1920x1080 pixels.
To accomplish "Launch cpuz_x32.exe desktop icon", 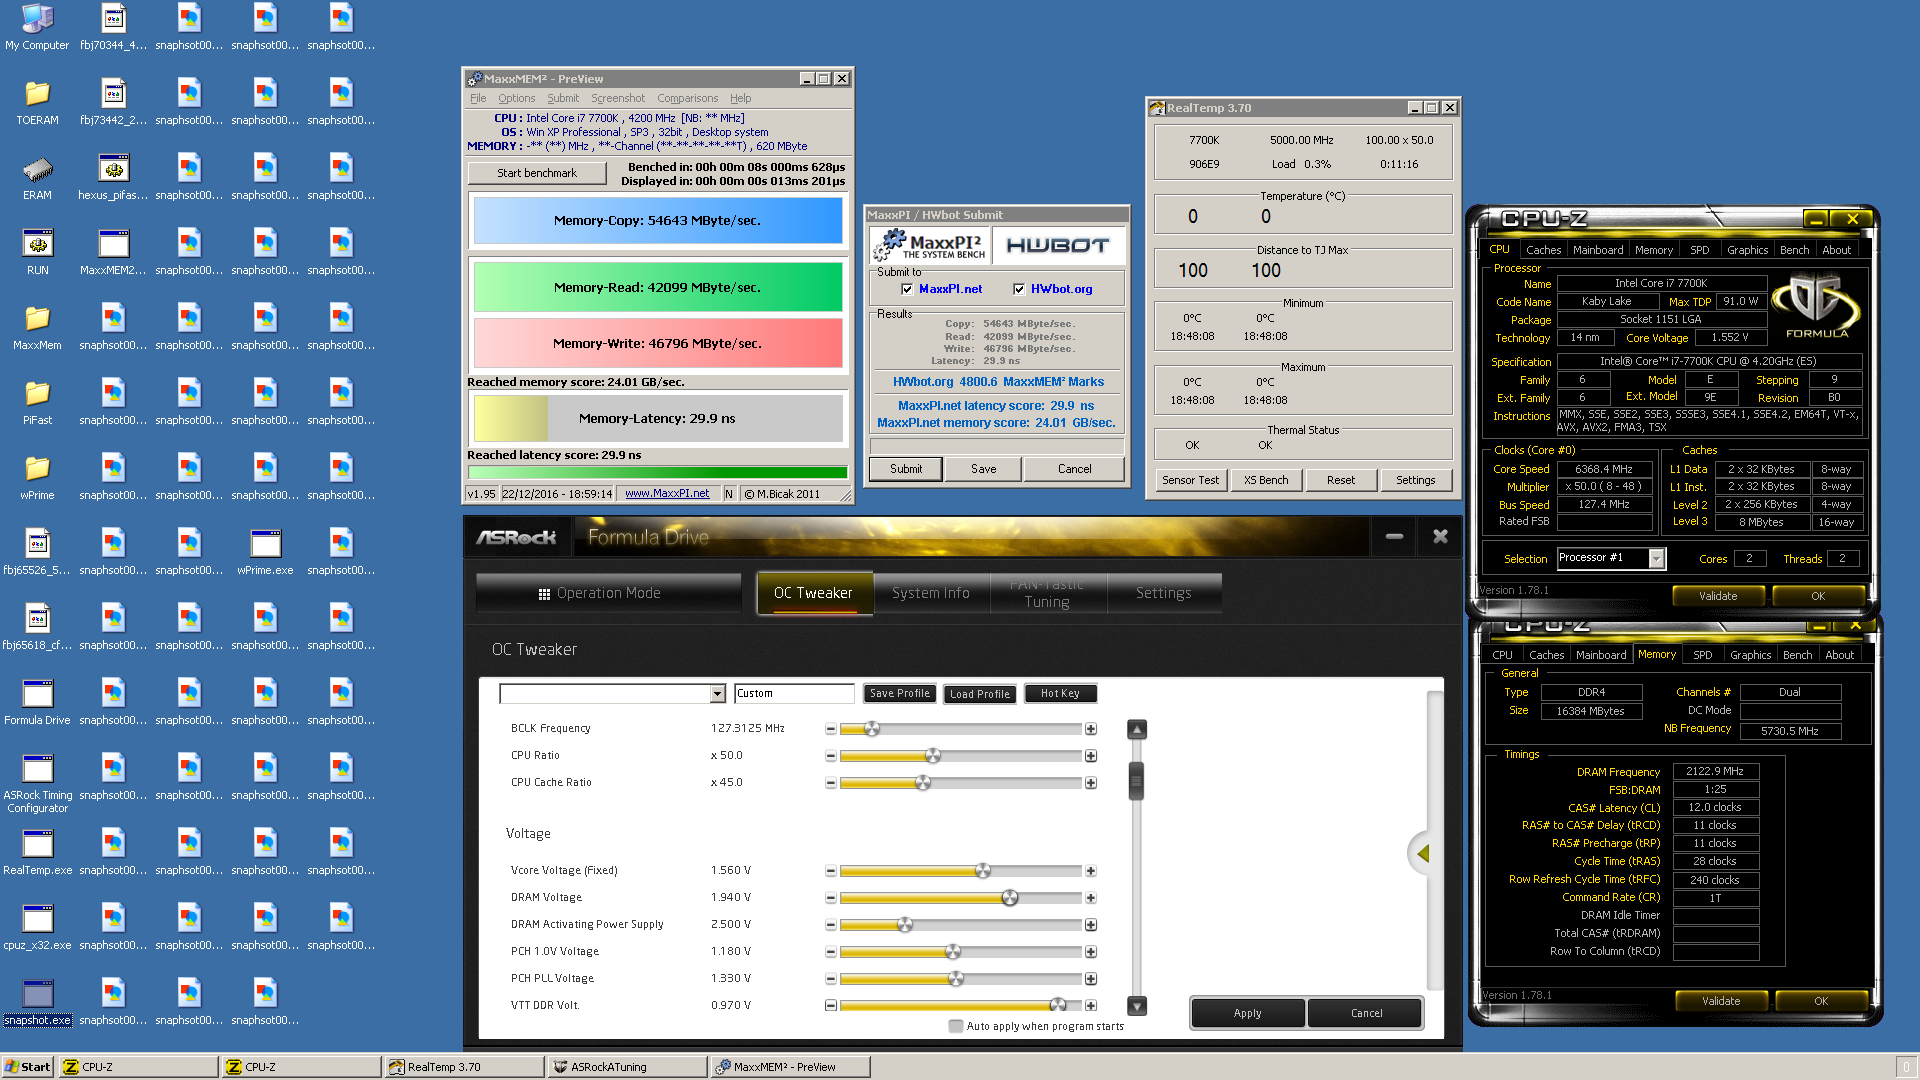I will tap(37, 927).
